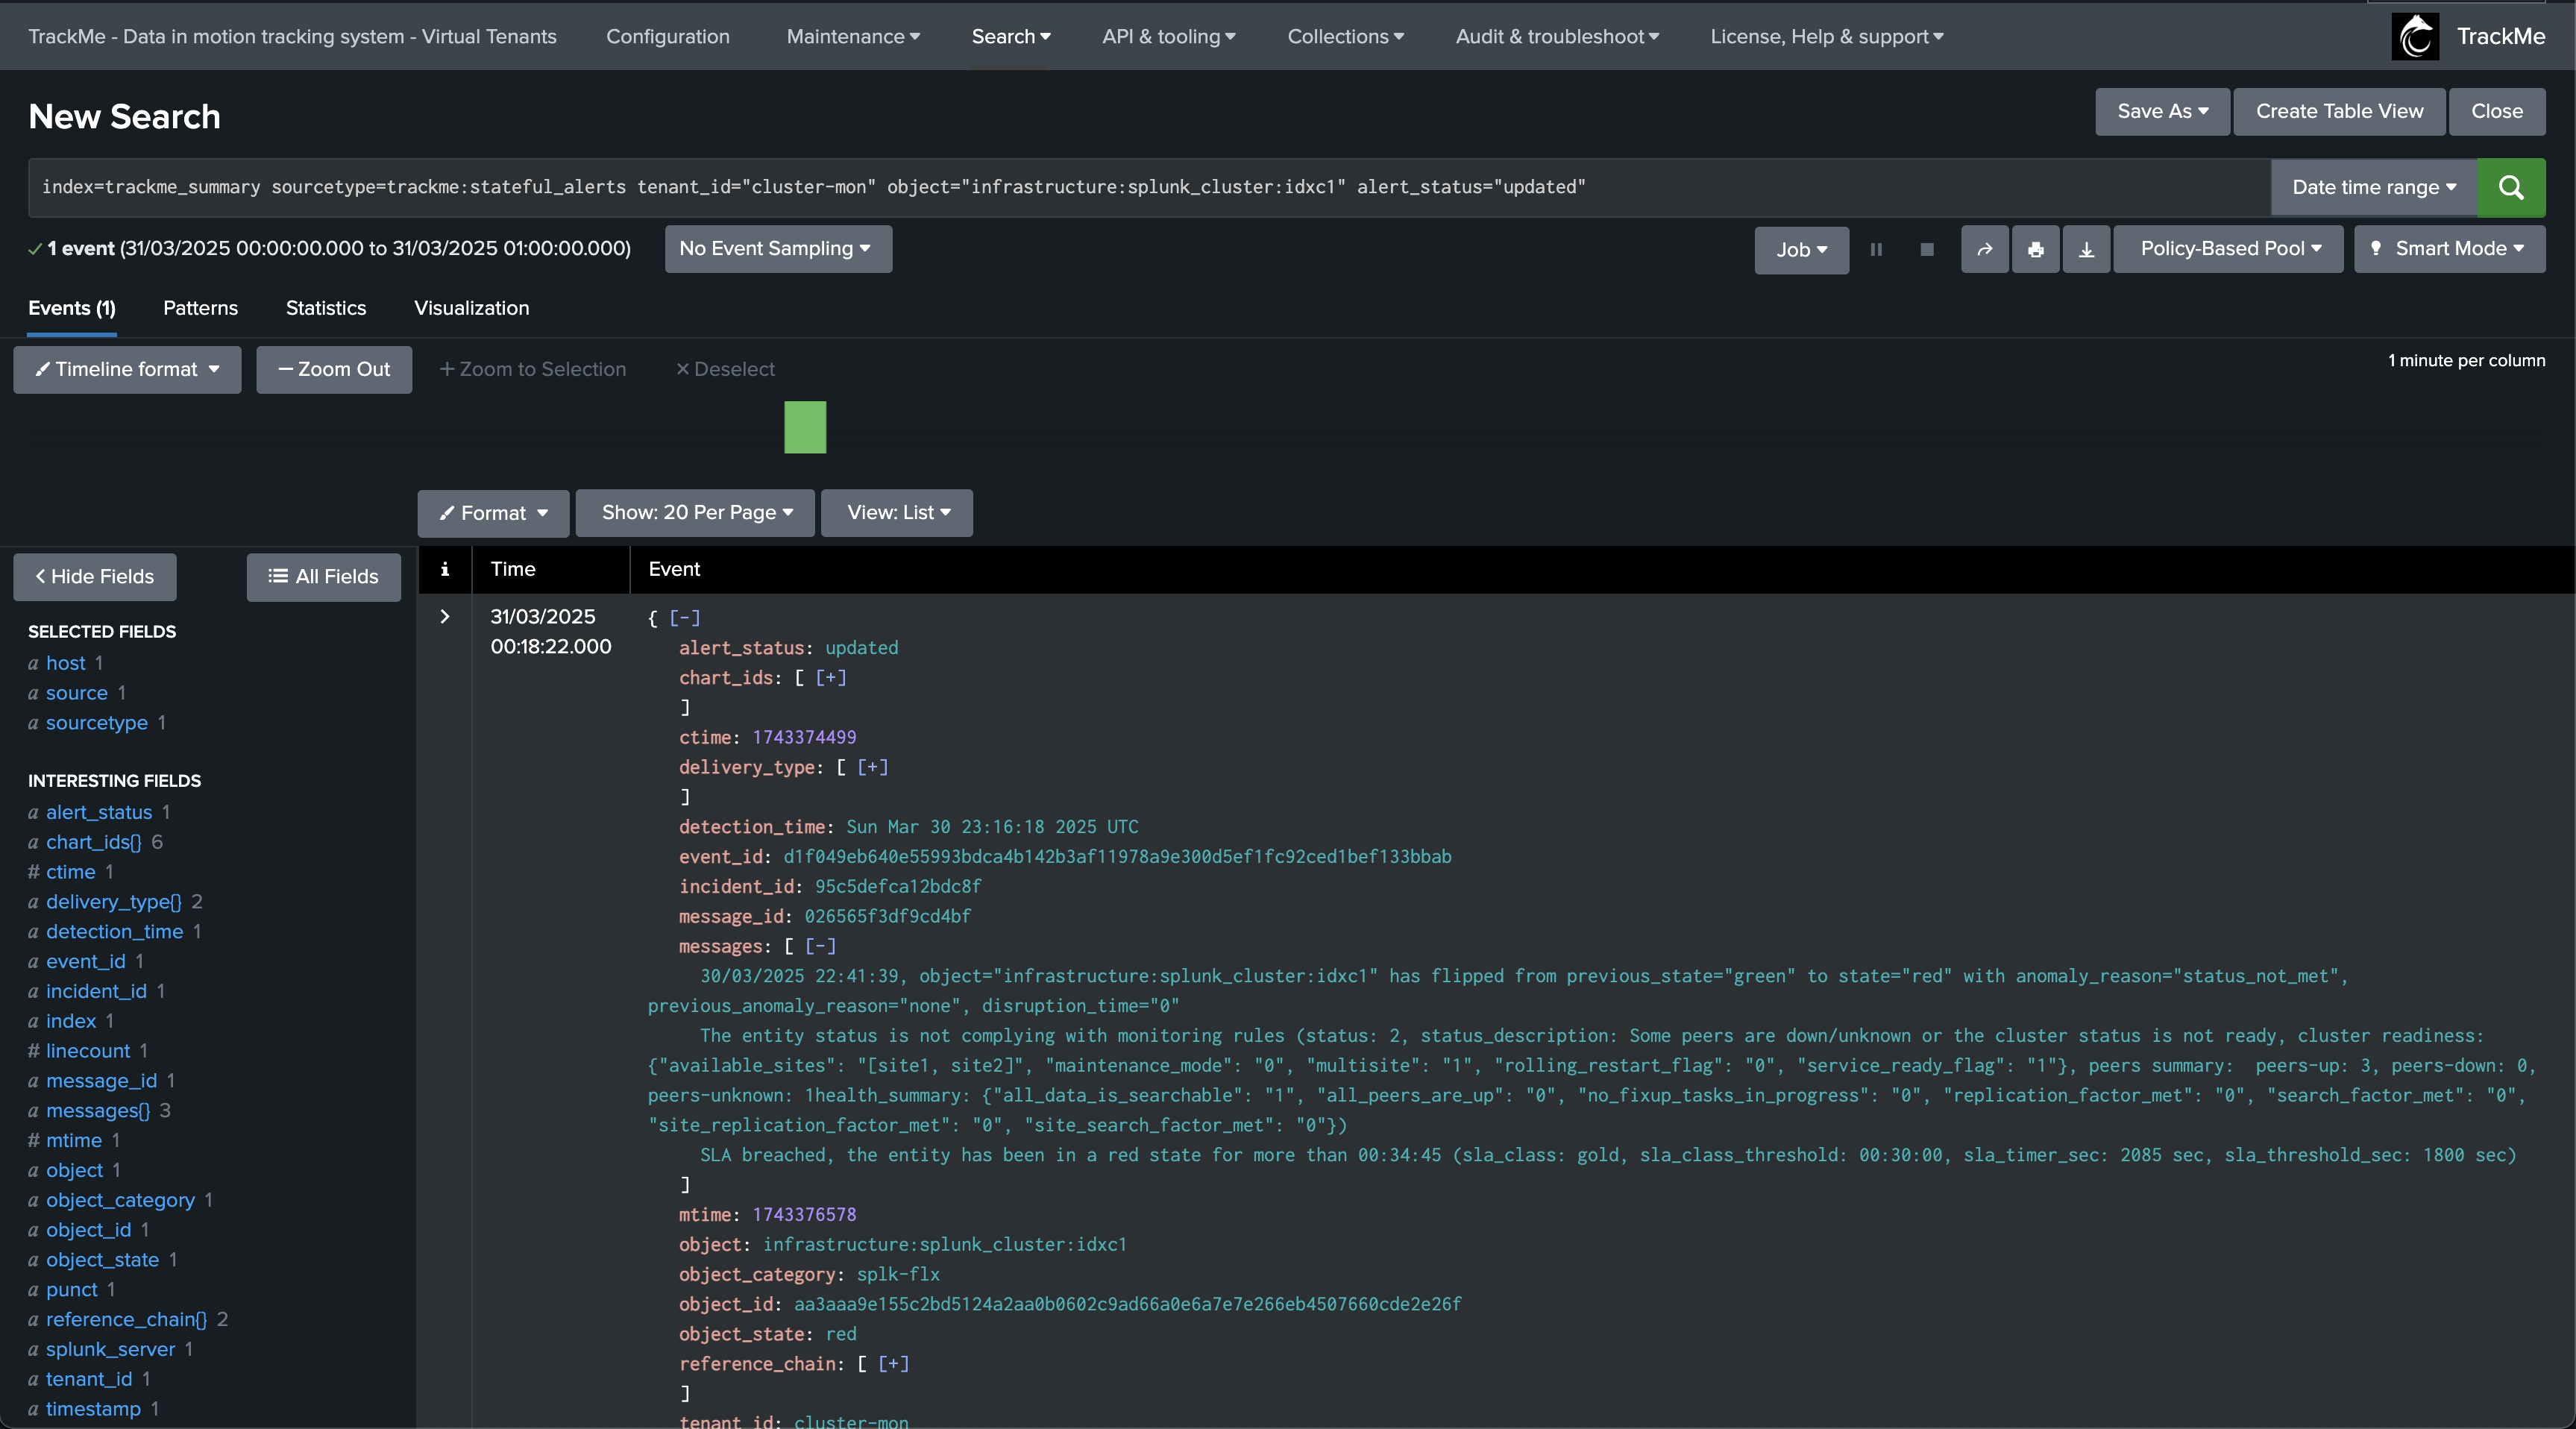Viewport: 2576px width, 1429px height.
Task: Open License, Help & support menu
Action: [x=1827, y=37]
